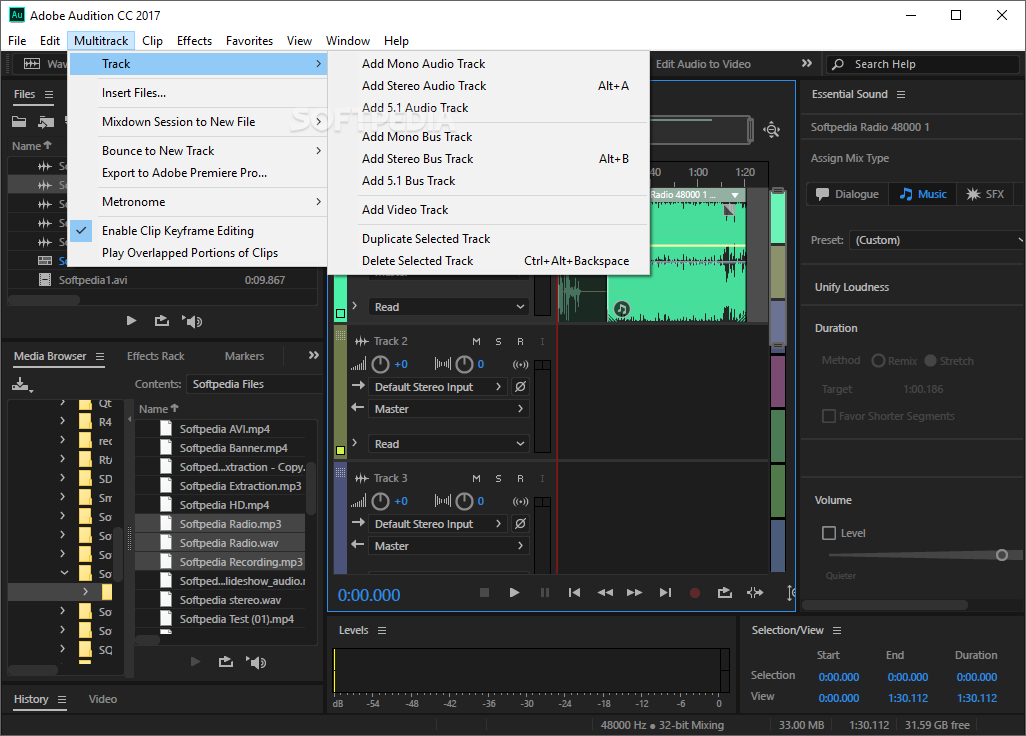Select Insert Files... from Multitrack menu
This screenshot has height=736, width=1026.
tap(198, 93)
